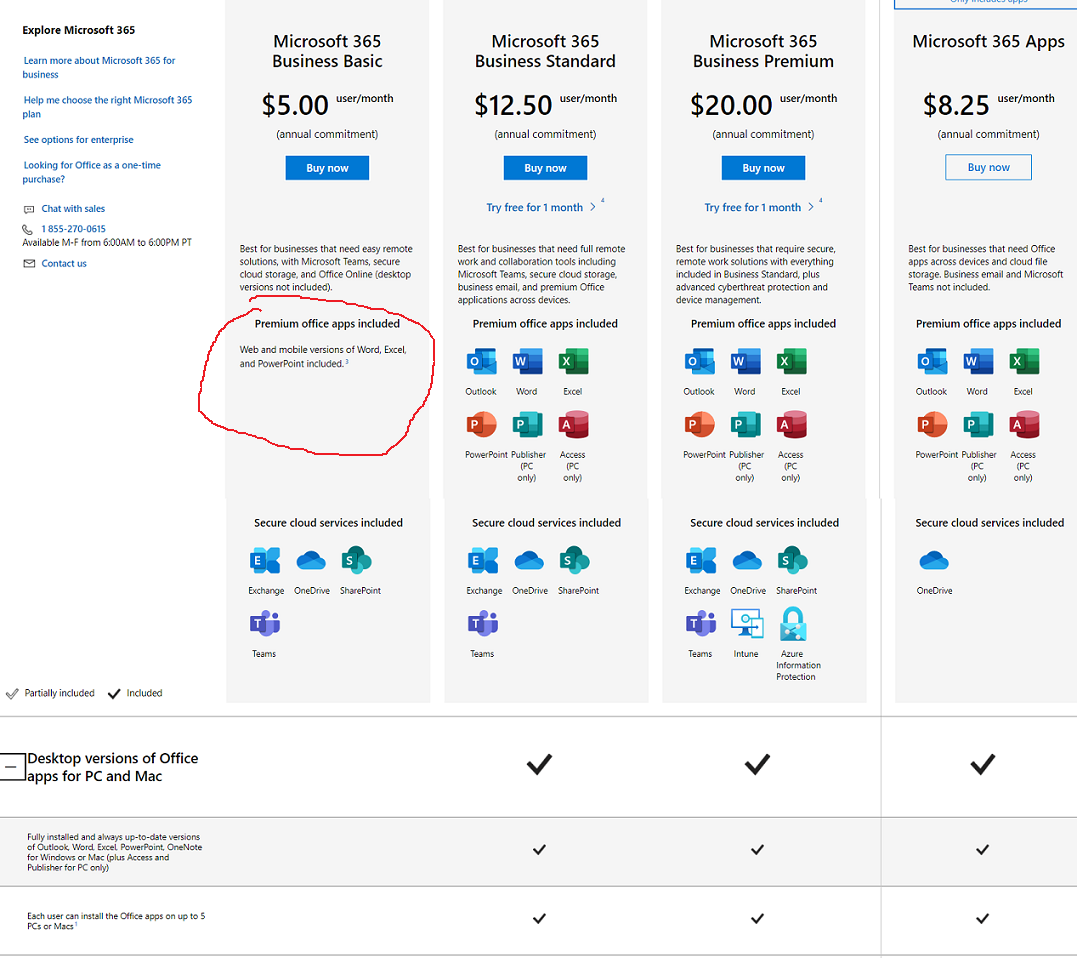Collapse Desktop versions of Office apps section
This screenshot has width=1077, height=958.
click(12, 766)
